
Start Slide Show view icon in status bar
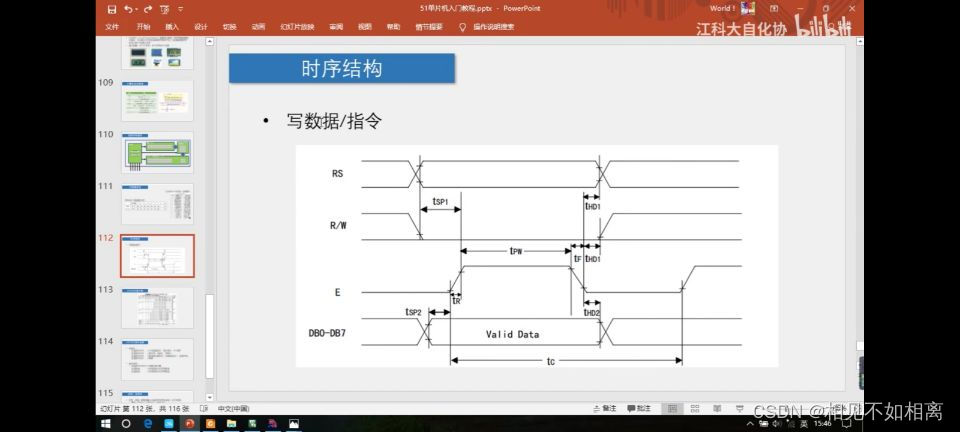tap(740, 408)
